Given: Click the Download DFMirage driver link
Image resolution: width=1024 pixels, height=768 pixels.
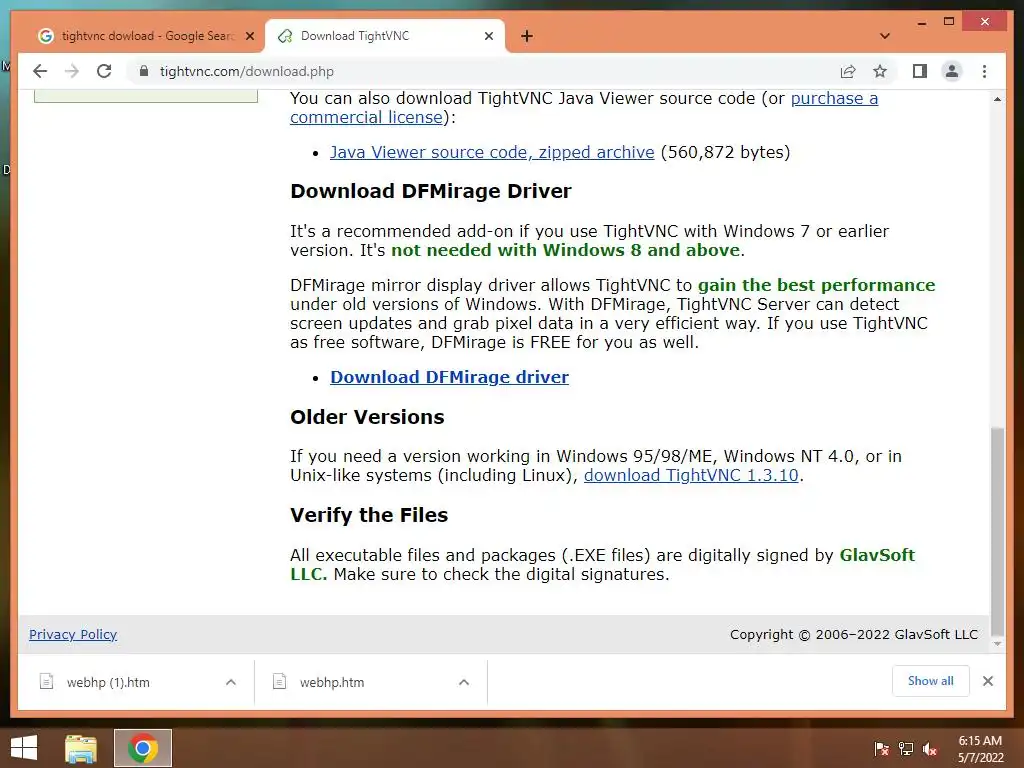Looking at the screenshot, I should tap(449, 377).
